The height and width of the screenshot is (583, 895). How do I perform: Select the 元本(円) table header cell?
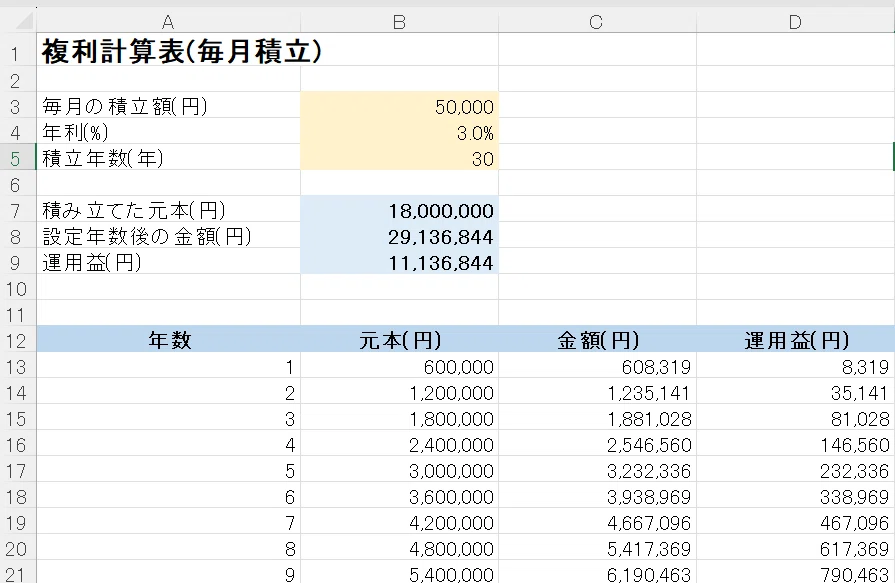[x=399, y=339]
